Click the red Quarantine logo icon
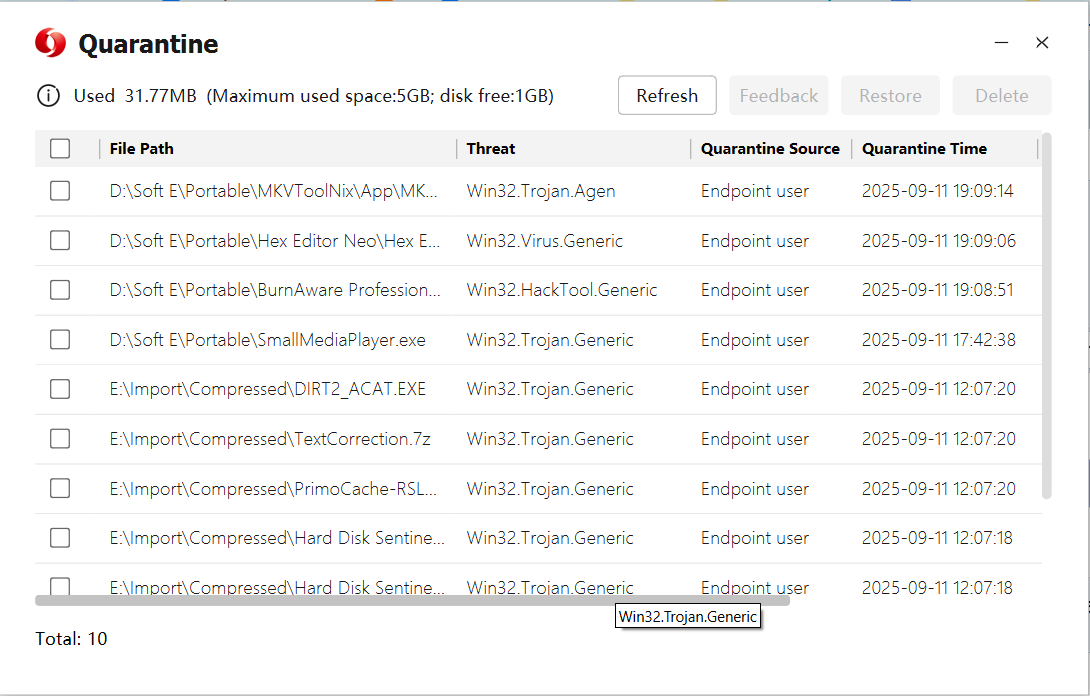Image resolution: width=1090 pixels, height=696 pixels. pos(50,43)
